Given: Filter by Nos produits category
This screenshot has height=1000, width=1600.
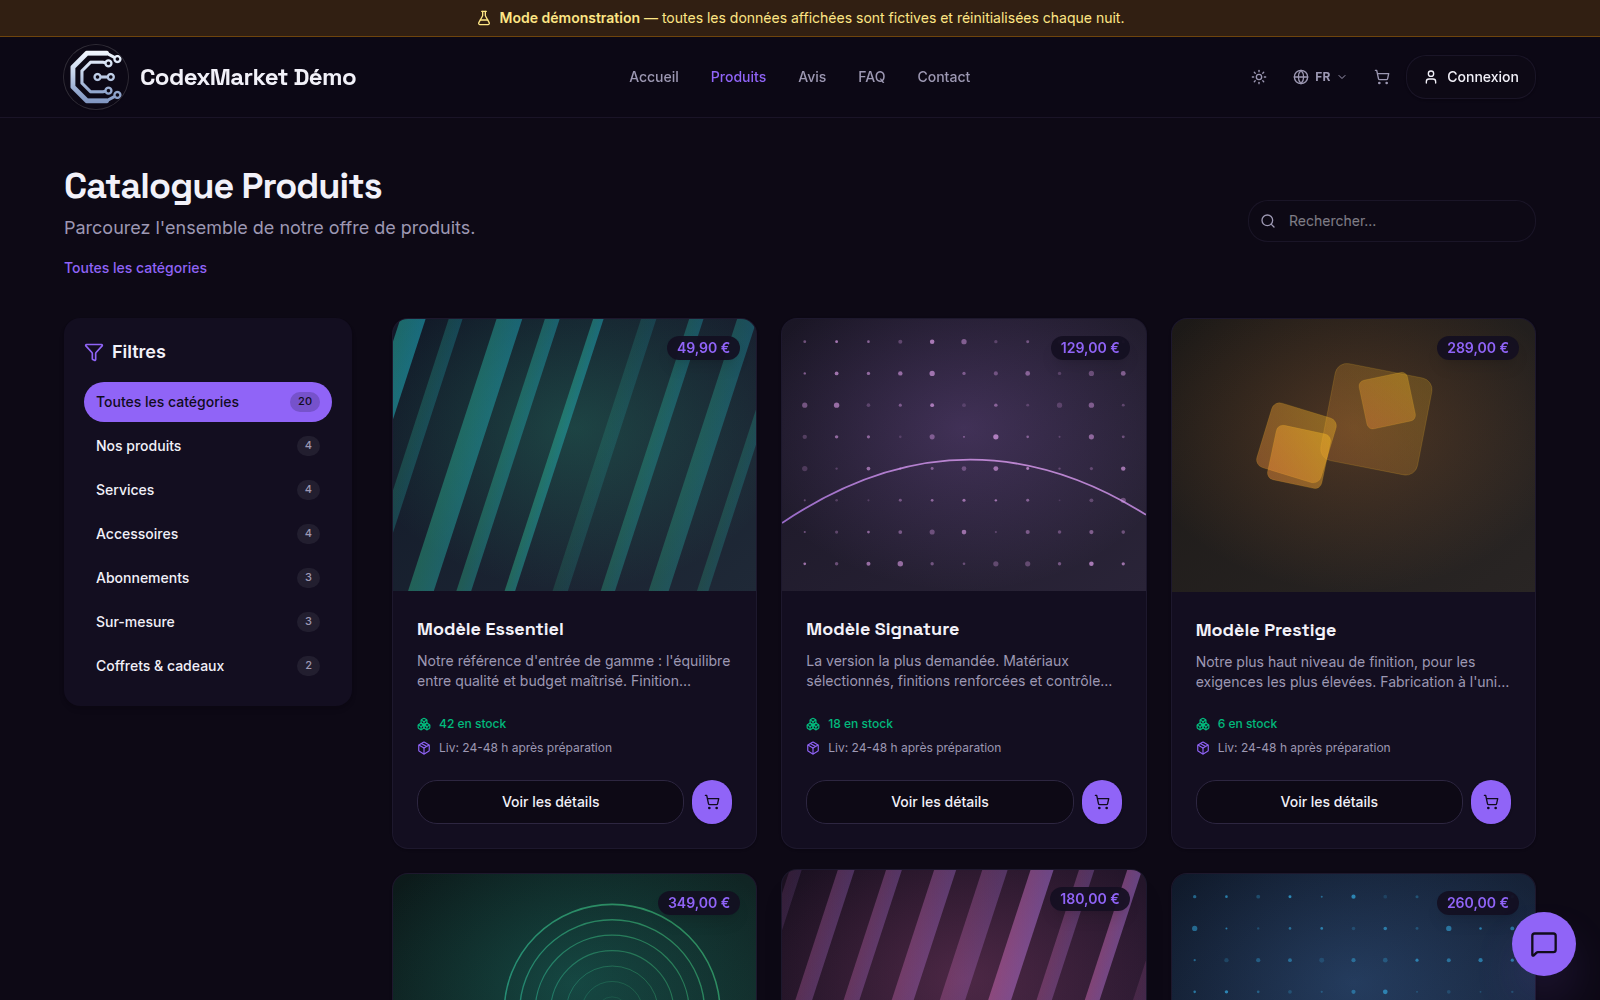Looking at the screenshot, I should point(208,446).
